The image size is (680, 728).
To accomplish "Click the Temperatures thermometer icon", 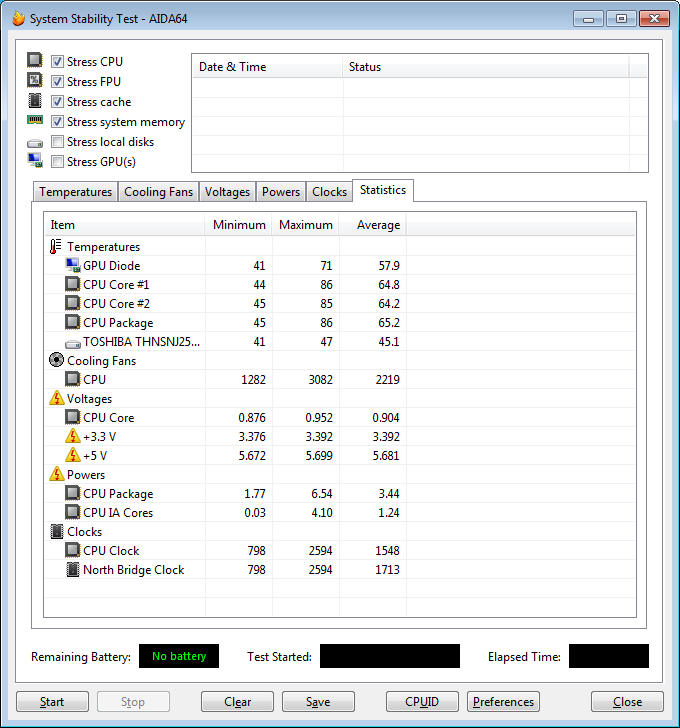I will pos(56,247).
